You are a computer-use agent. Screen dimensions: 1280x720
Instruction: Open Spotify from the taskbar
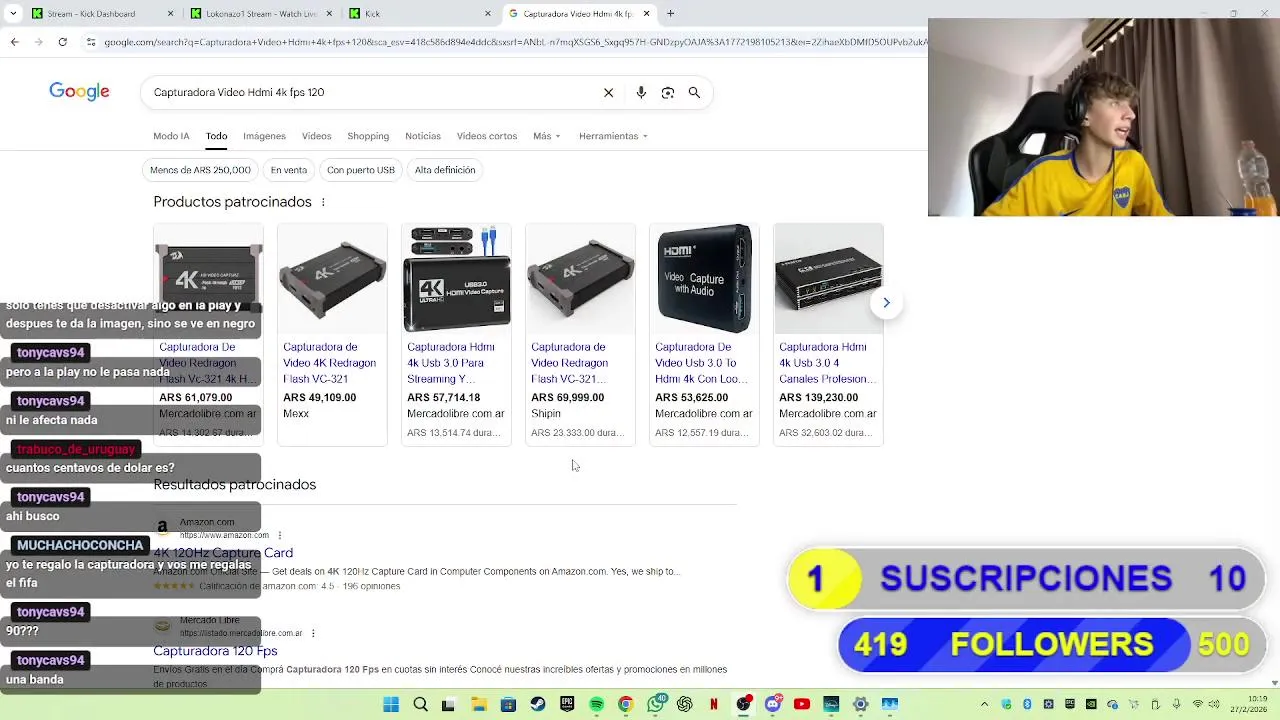click(x=596, y=704)
